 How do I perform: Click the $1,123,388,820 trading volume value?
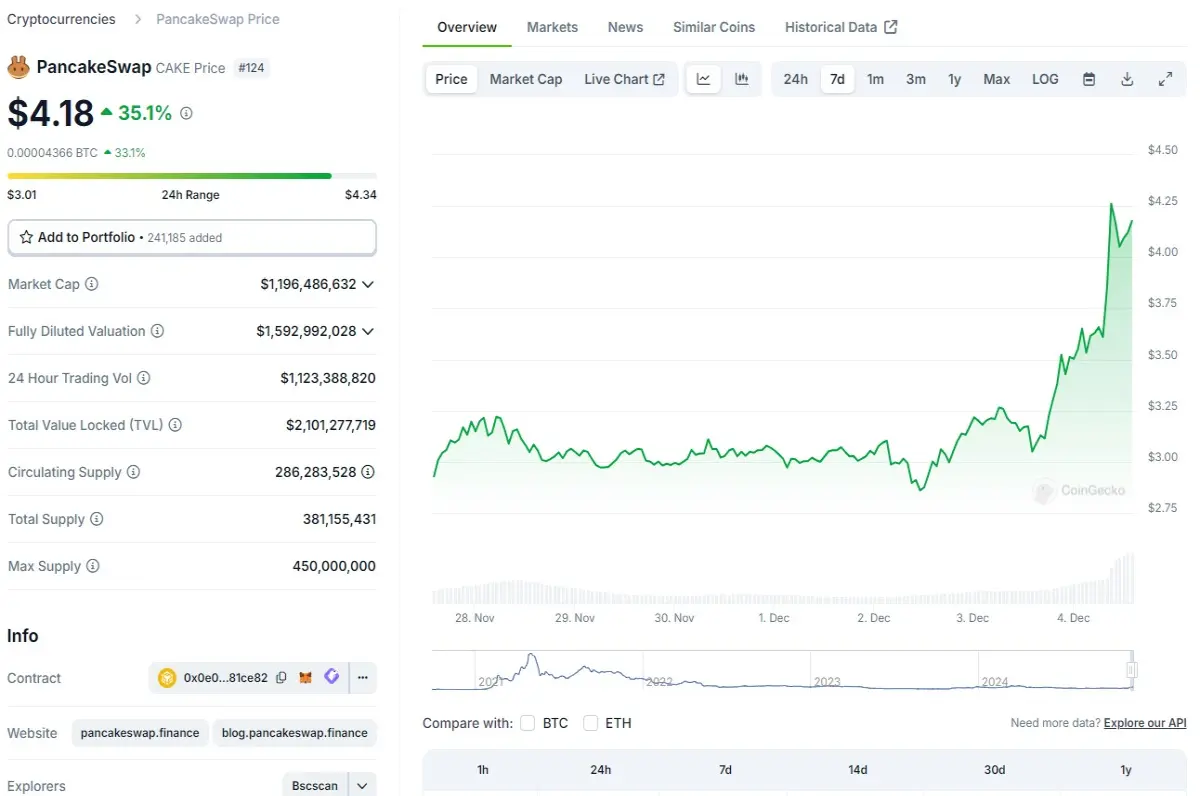pyautogui.click(x=328, y=378)
